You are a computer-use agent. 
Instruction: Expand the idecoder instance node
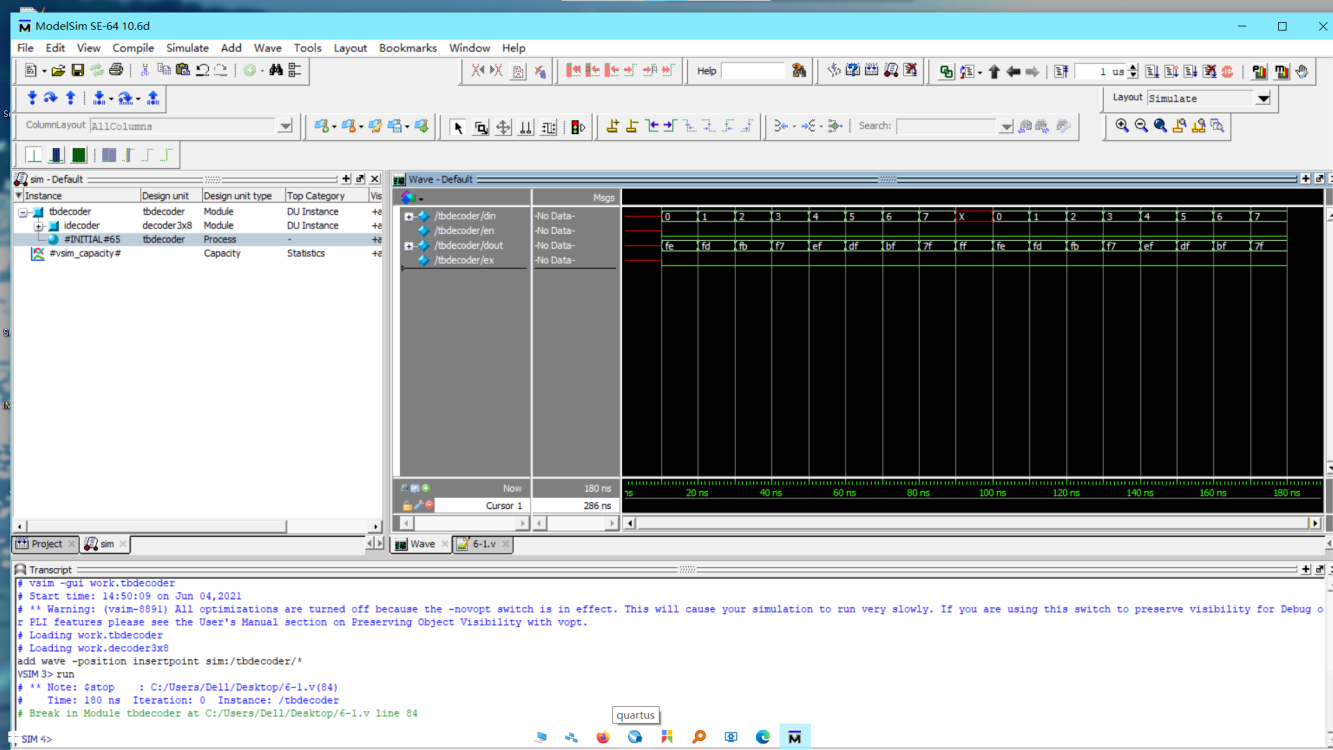point(39,226)
